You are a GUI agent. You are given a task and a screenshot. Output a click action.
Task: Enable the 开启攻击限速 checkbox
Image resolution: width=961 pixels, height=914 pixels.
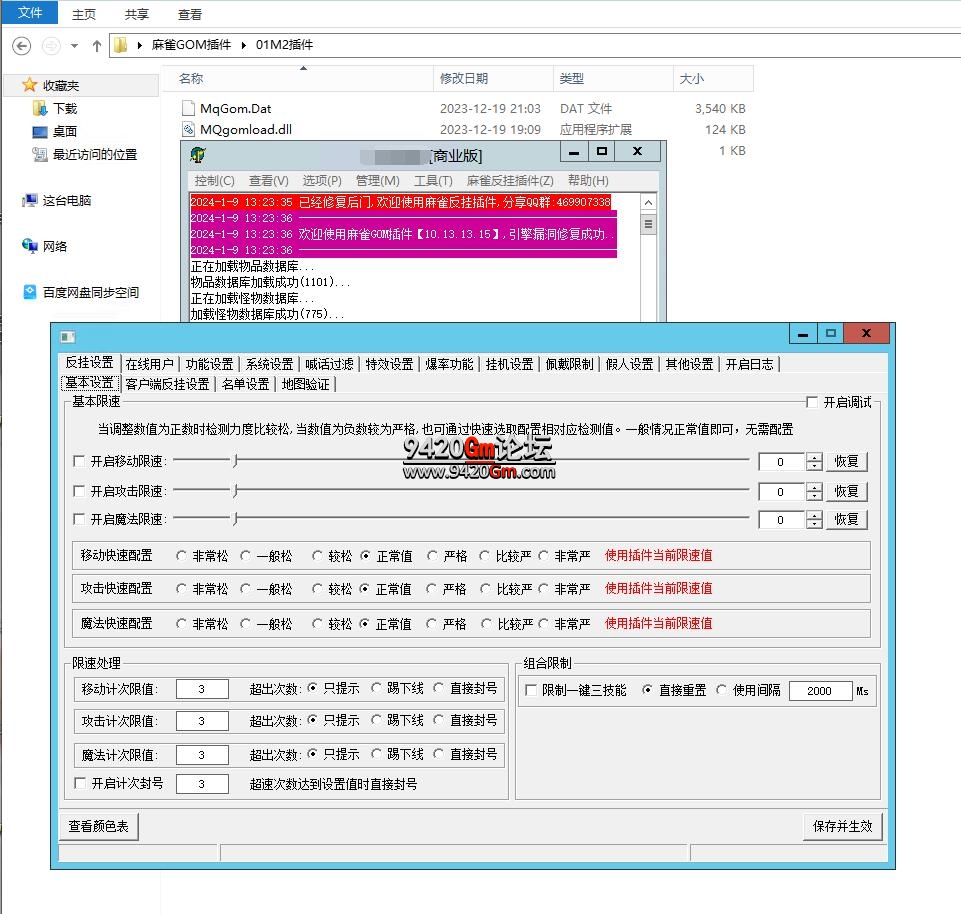coord(78,491)
